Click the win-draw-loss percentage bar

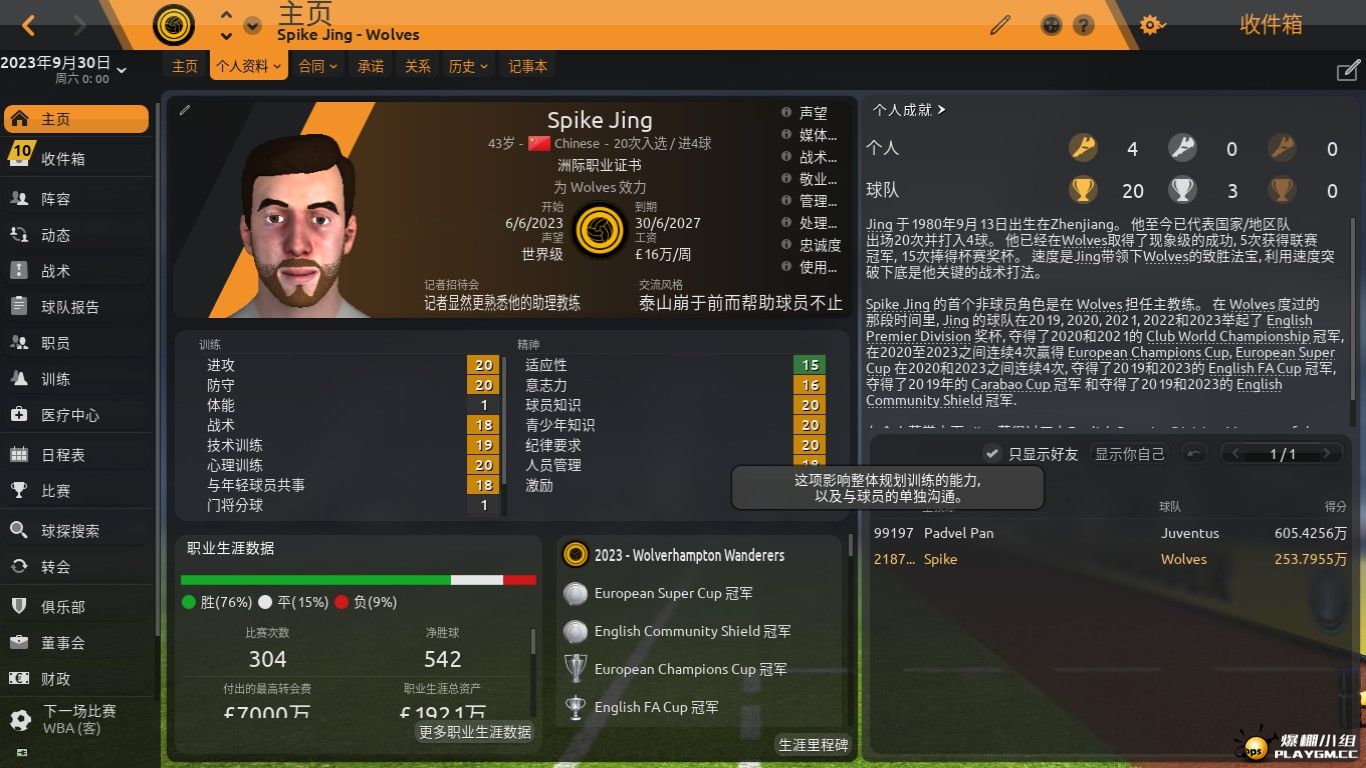pyautogui.click(x=358, y=580)
